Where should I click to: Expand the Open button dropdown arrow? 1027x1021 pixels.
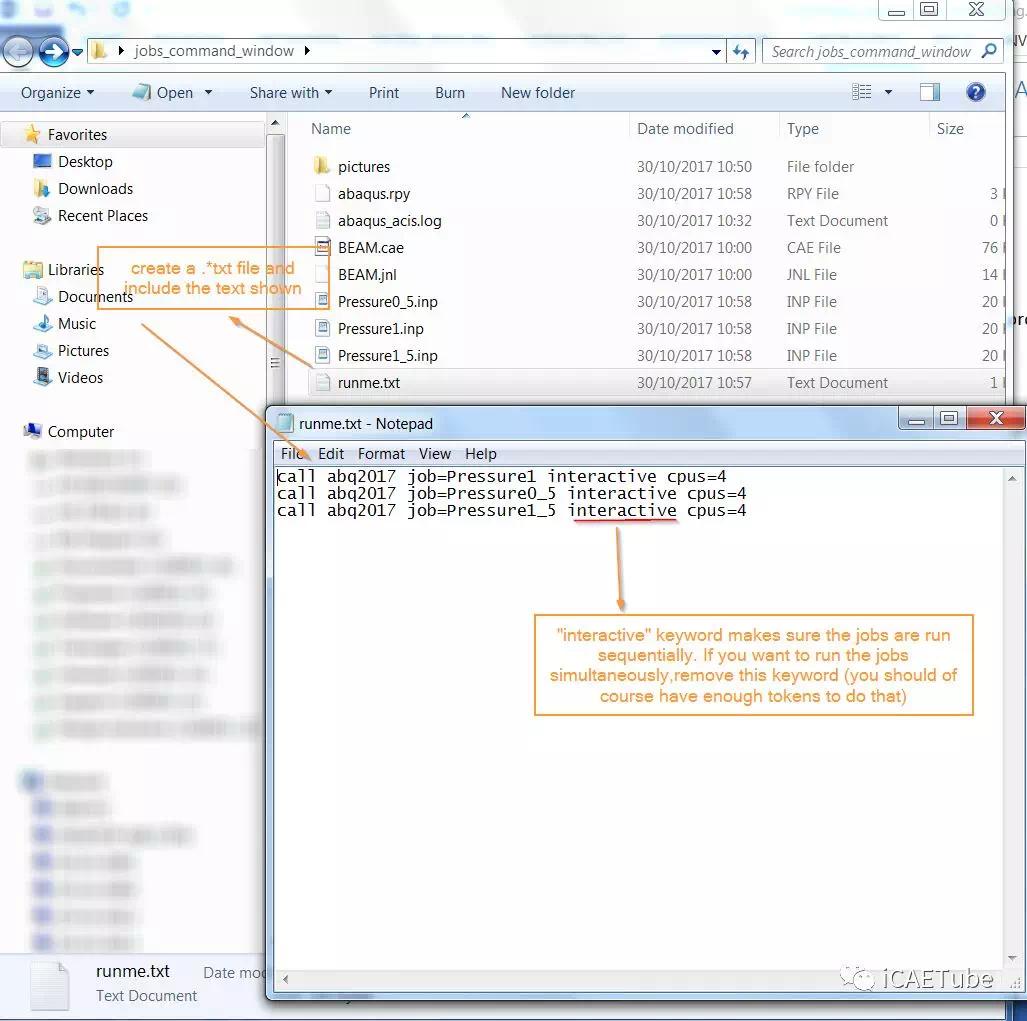pyautogui.click(x=208, y=93)
